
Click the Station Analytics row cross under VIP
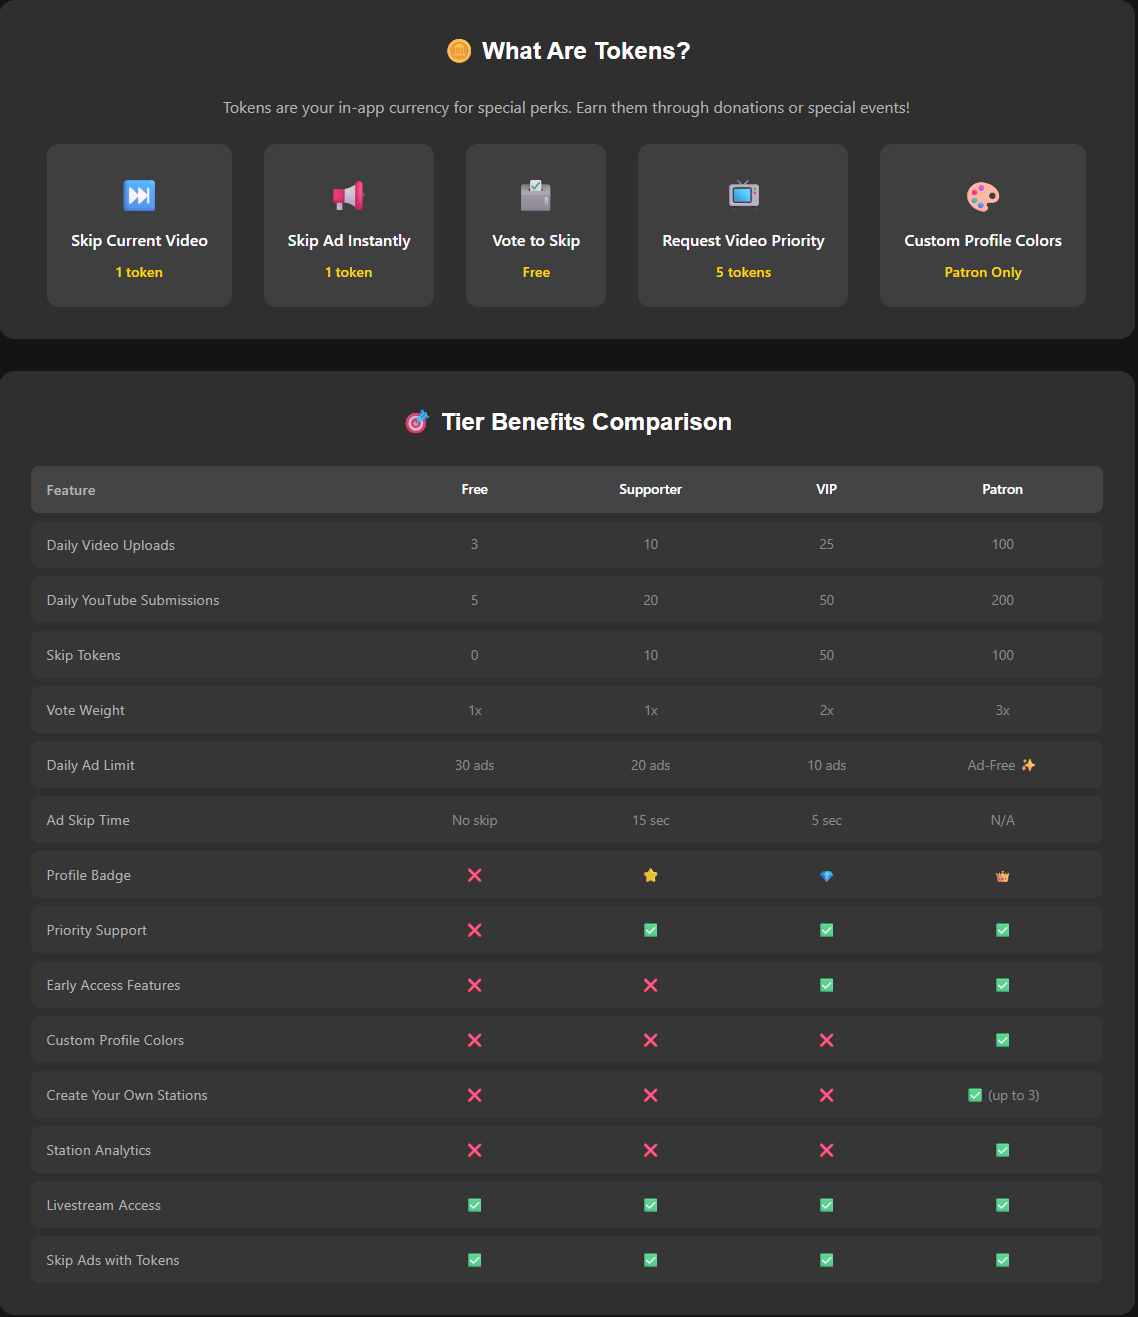coord(827,1150)
